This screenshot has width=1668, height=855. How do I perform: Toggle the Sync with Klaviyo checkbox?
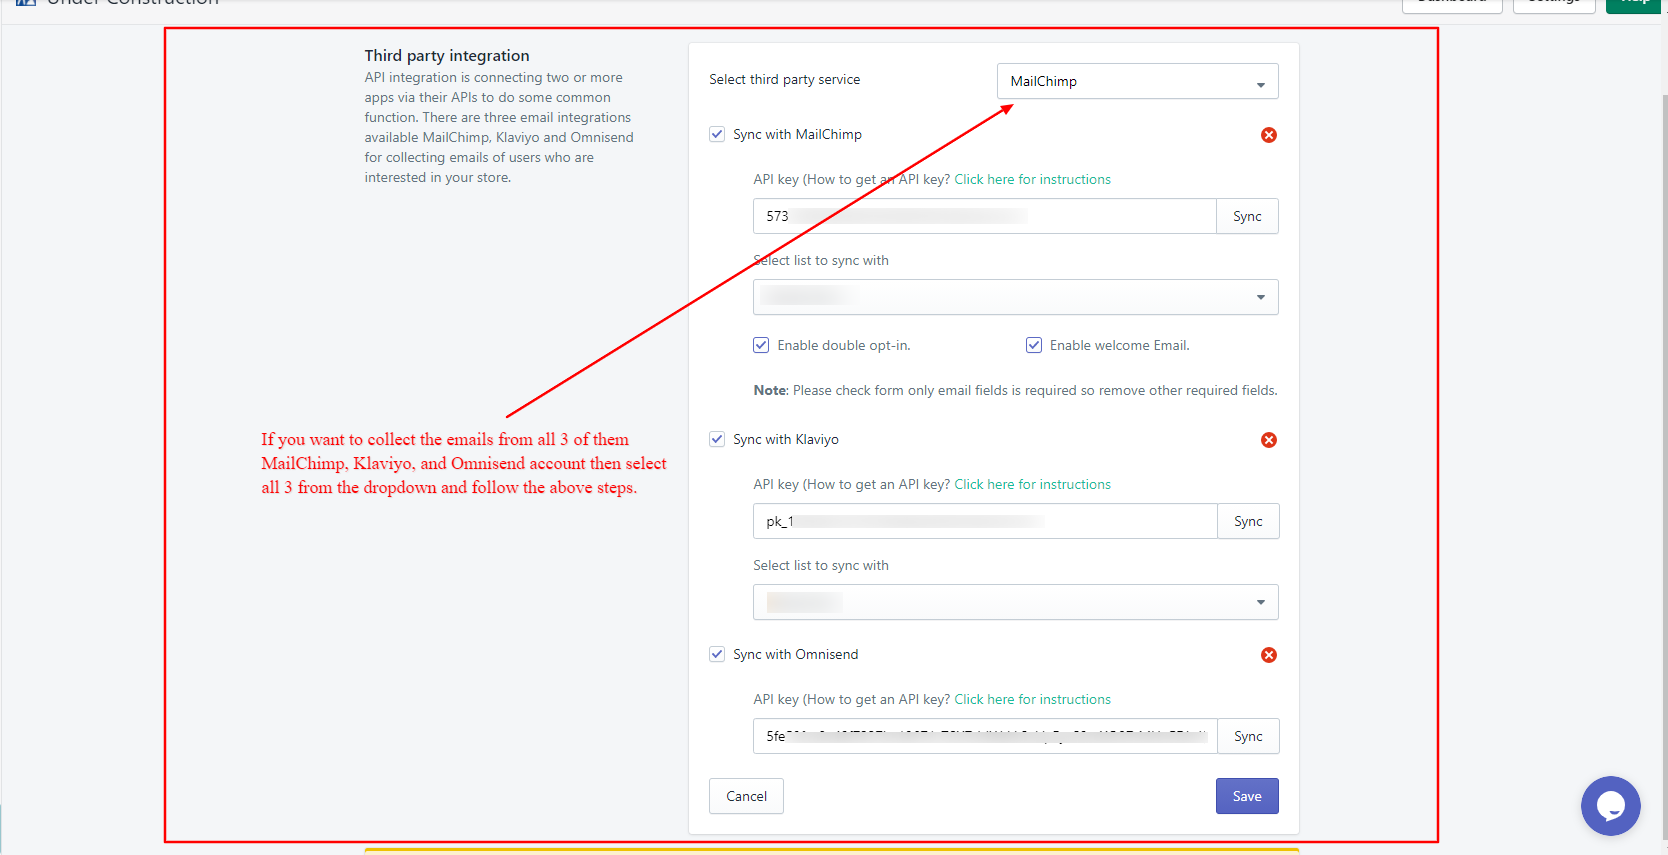(x=717, y=439)
